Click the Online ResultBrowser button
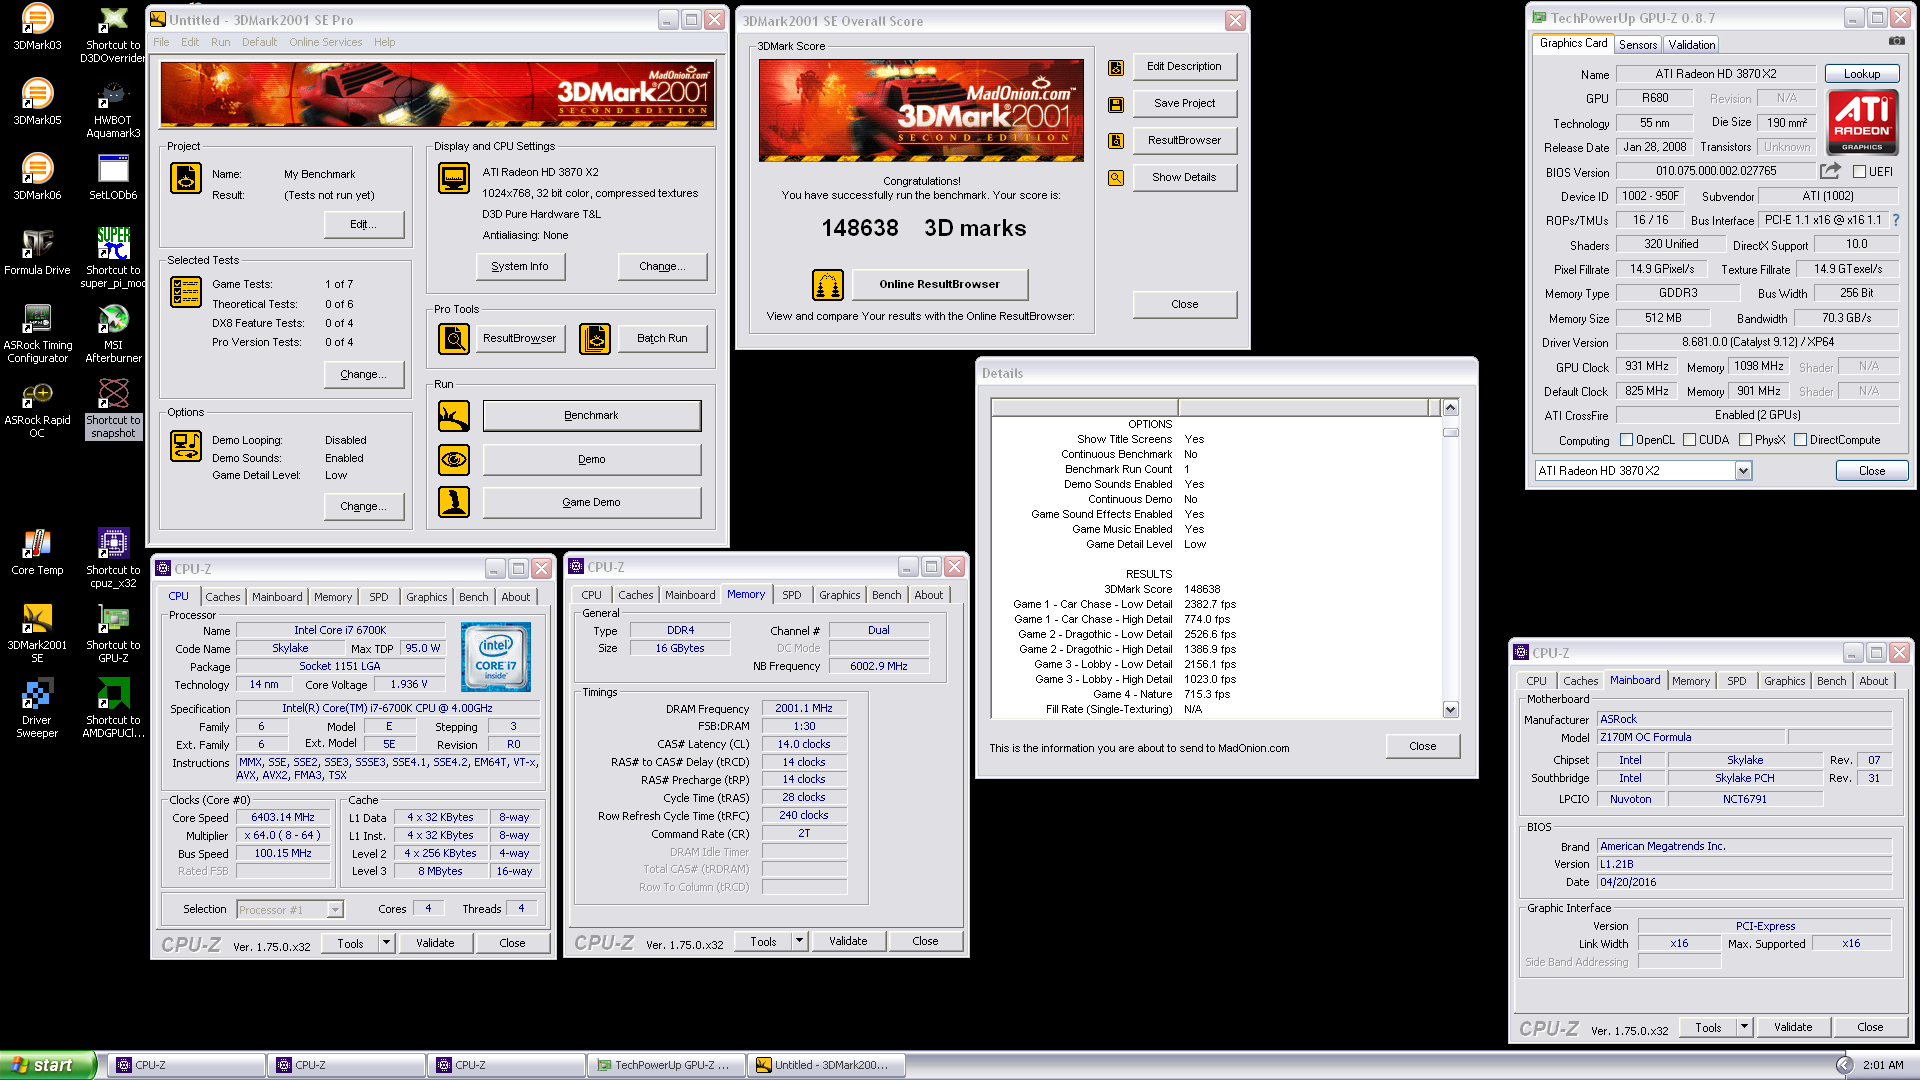This screenshot has width=1920, height=1080. point(939,285)
